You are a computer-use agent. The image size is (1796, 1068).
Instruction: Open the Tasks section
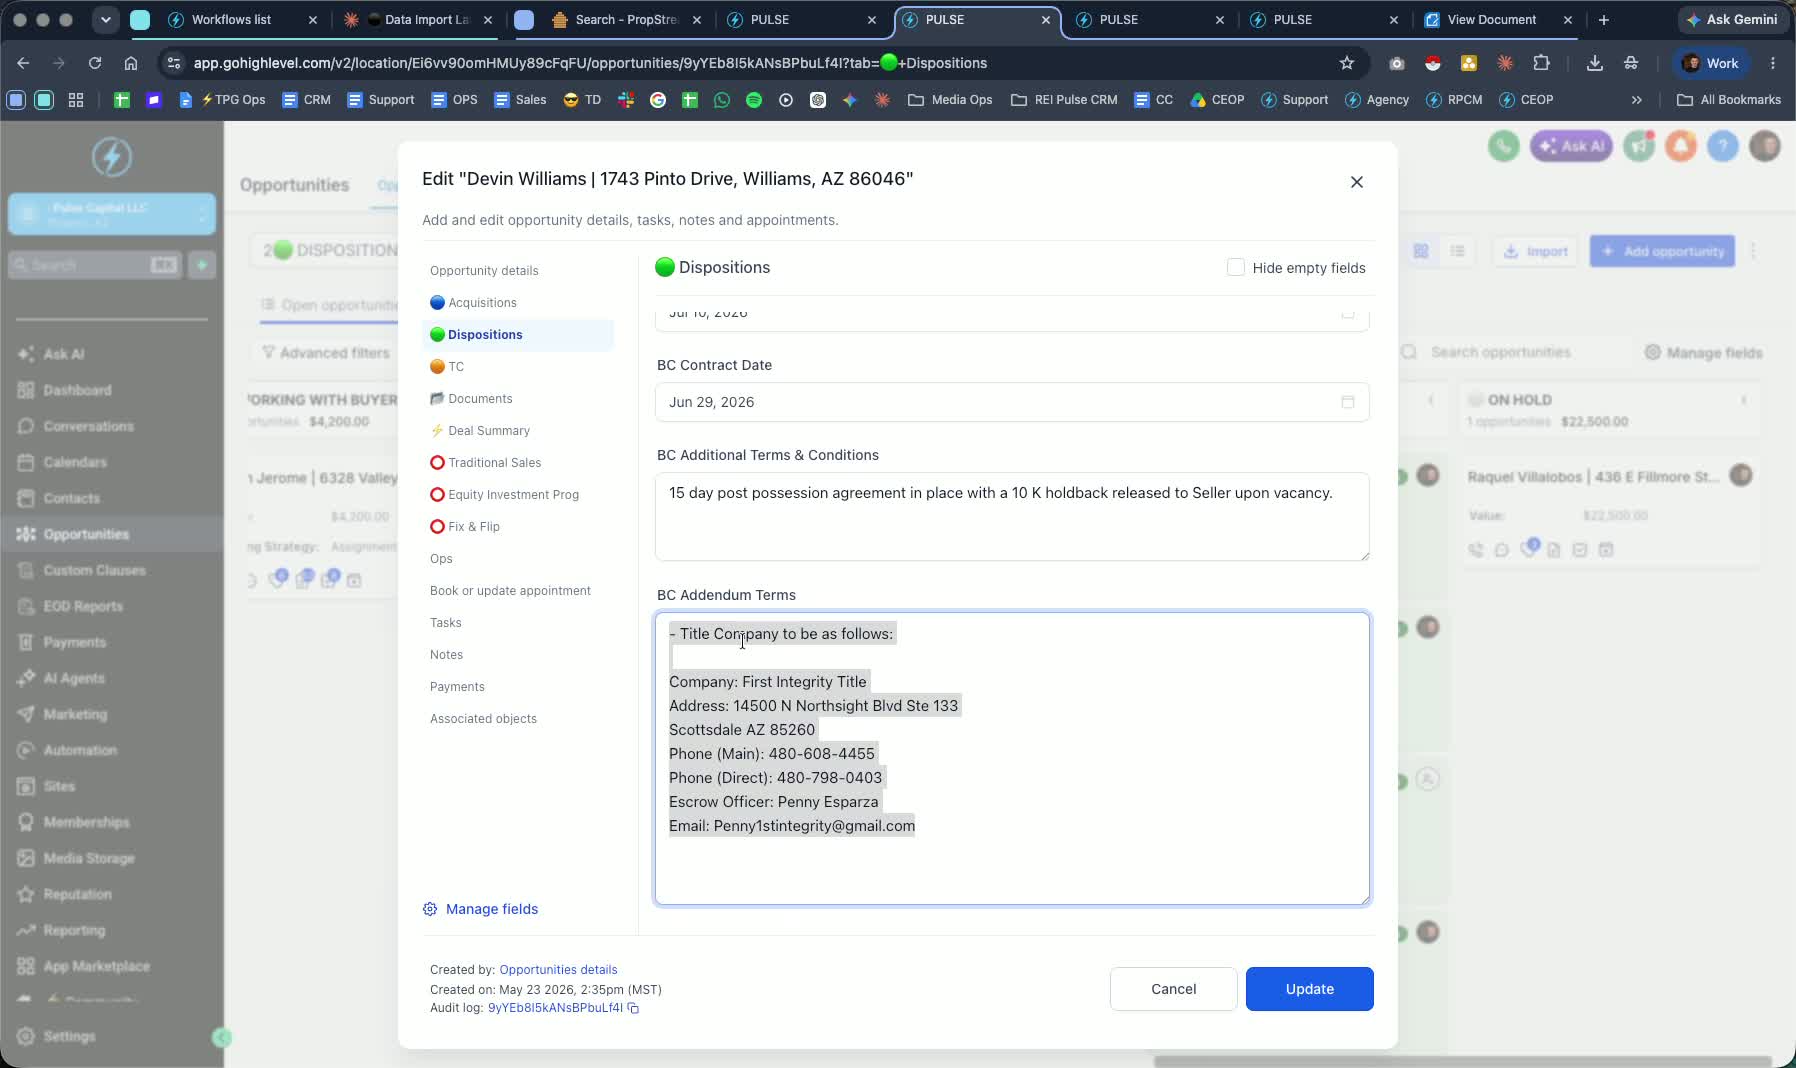[x=445, y=623]
